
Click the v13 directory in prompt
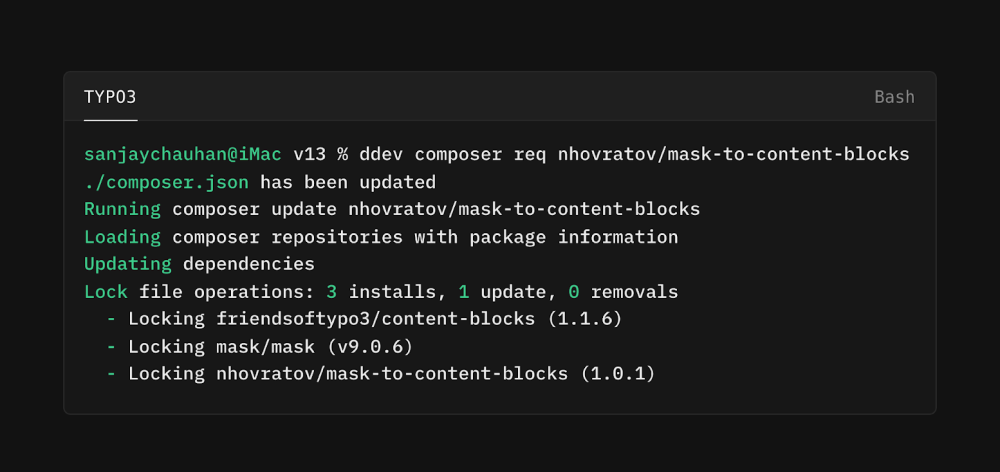(310, 155)
